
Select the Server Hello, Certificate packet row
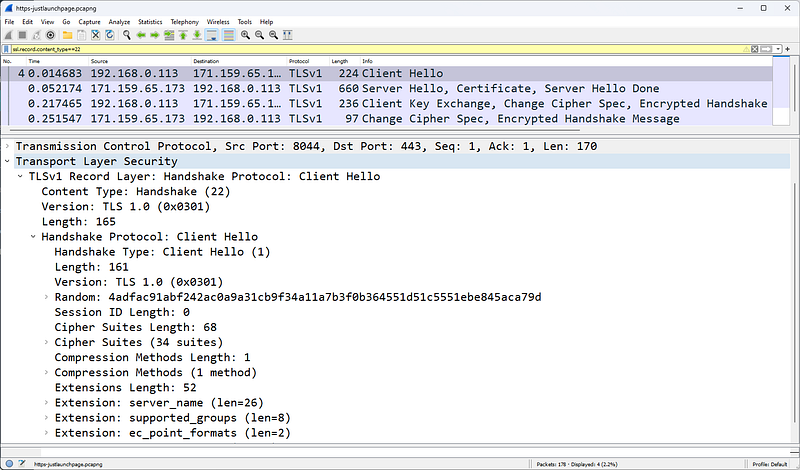[x=387, y=88]
